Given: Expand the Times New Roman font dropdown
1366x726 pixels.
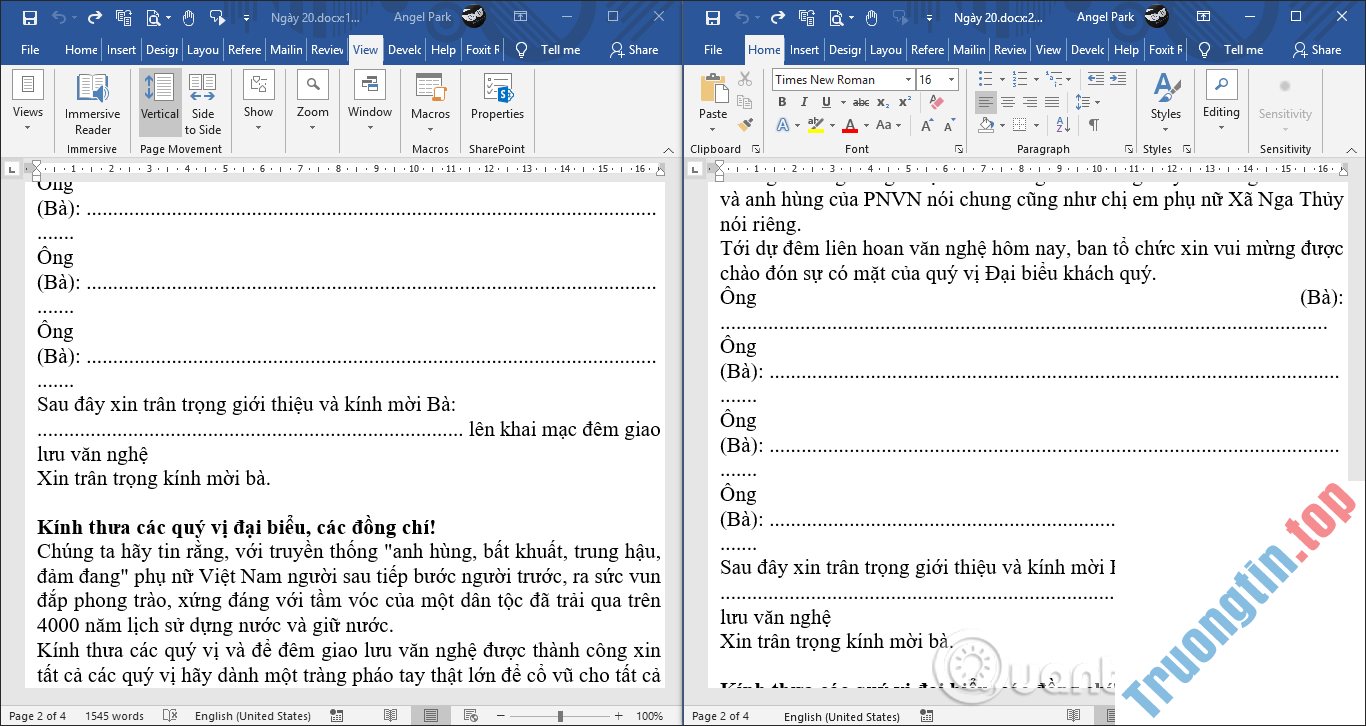Looking at the screenshot, I should pyautogui.click(x=908, y=80).
